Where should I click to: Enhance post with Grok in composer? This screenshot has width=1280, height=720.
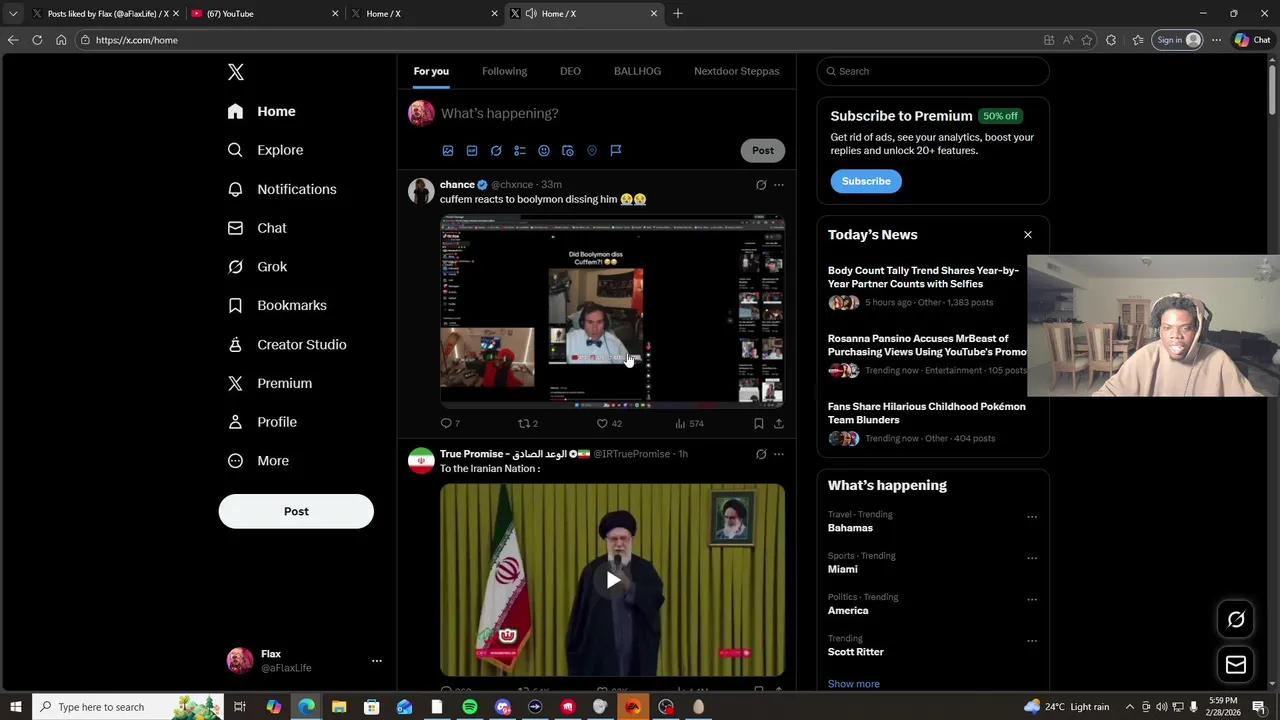pyautogui.click(x=496, y=151)
